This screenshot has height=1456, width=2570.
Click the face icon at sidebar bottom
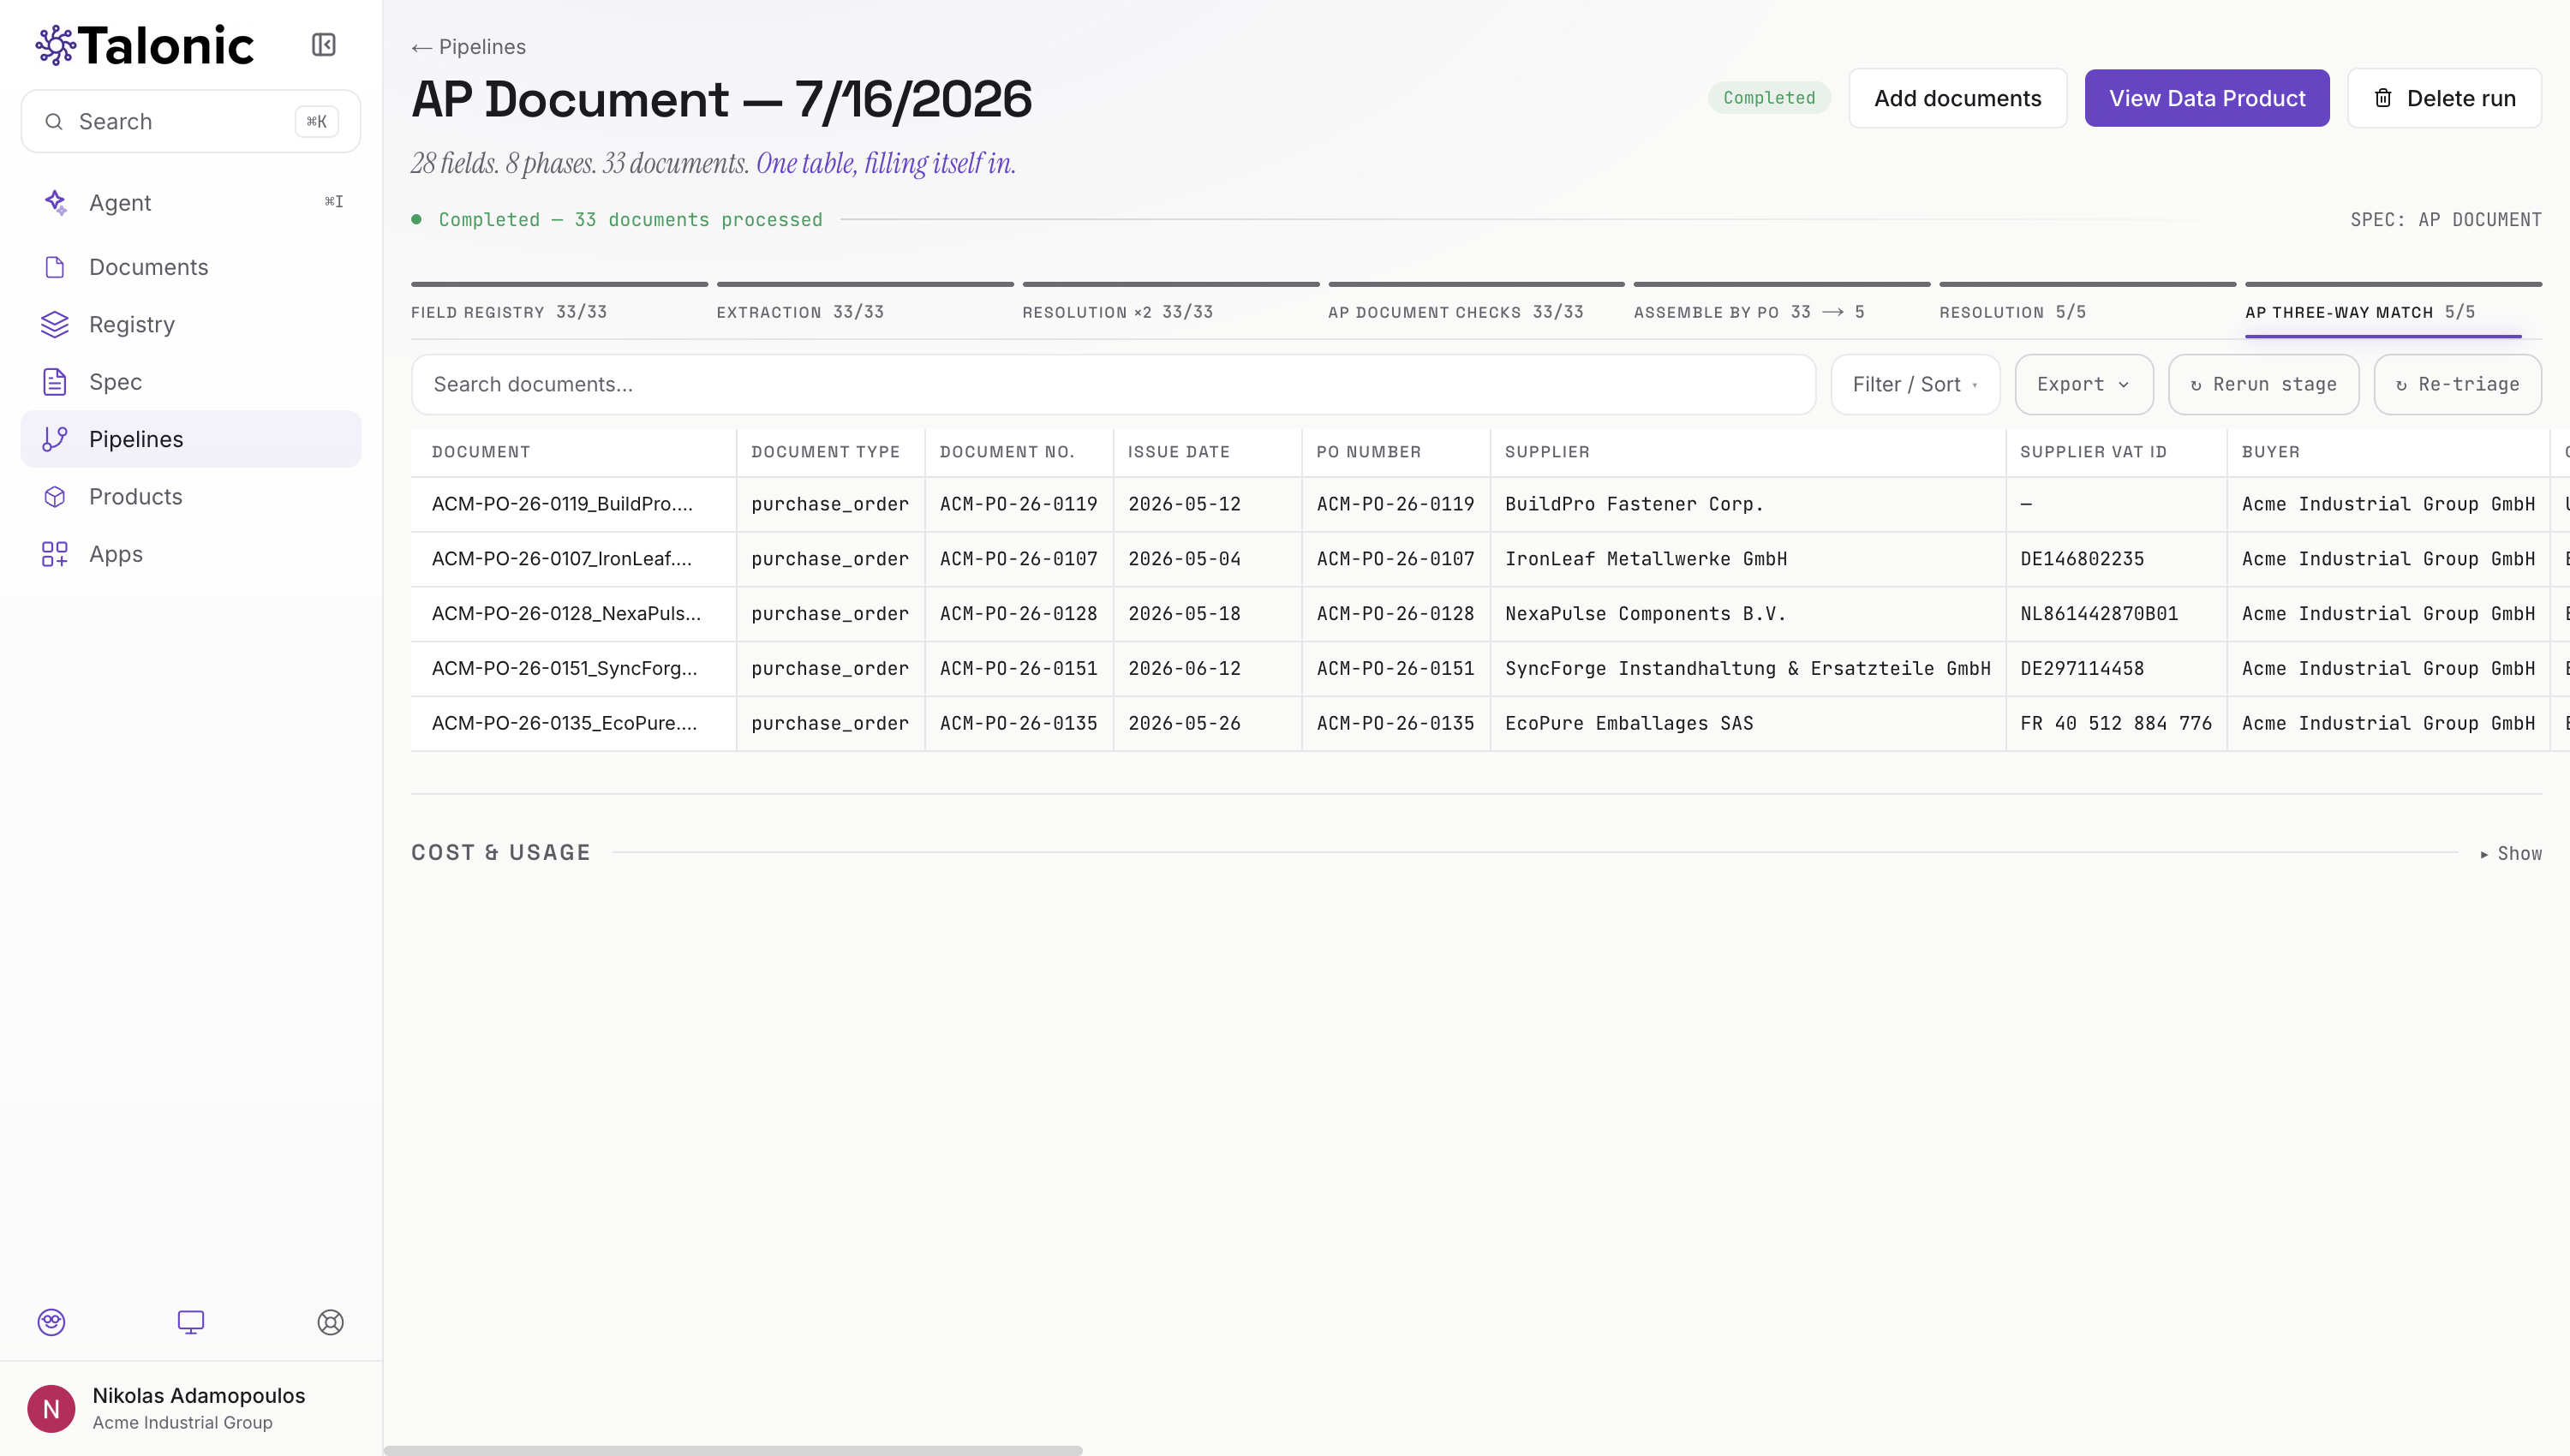(x=51, y=1322)
